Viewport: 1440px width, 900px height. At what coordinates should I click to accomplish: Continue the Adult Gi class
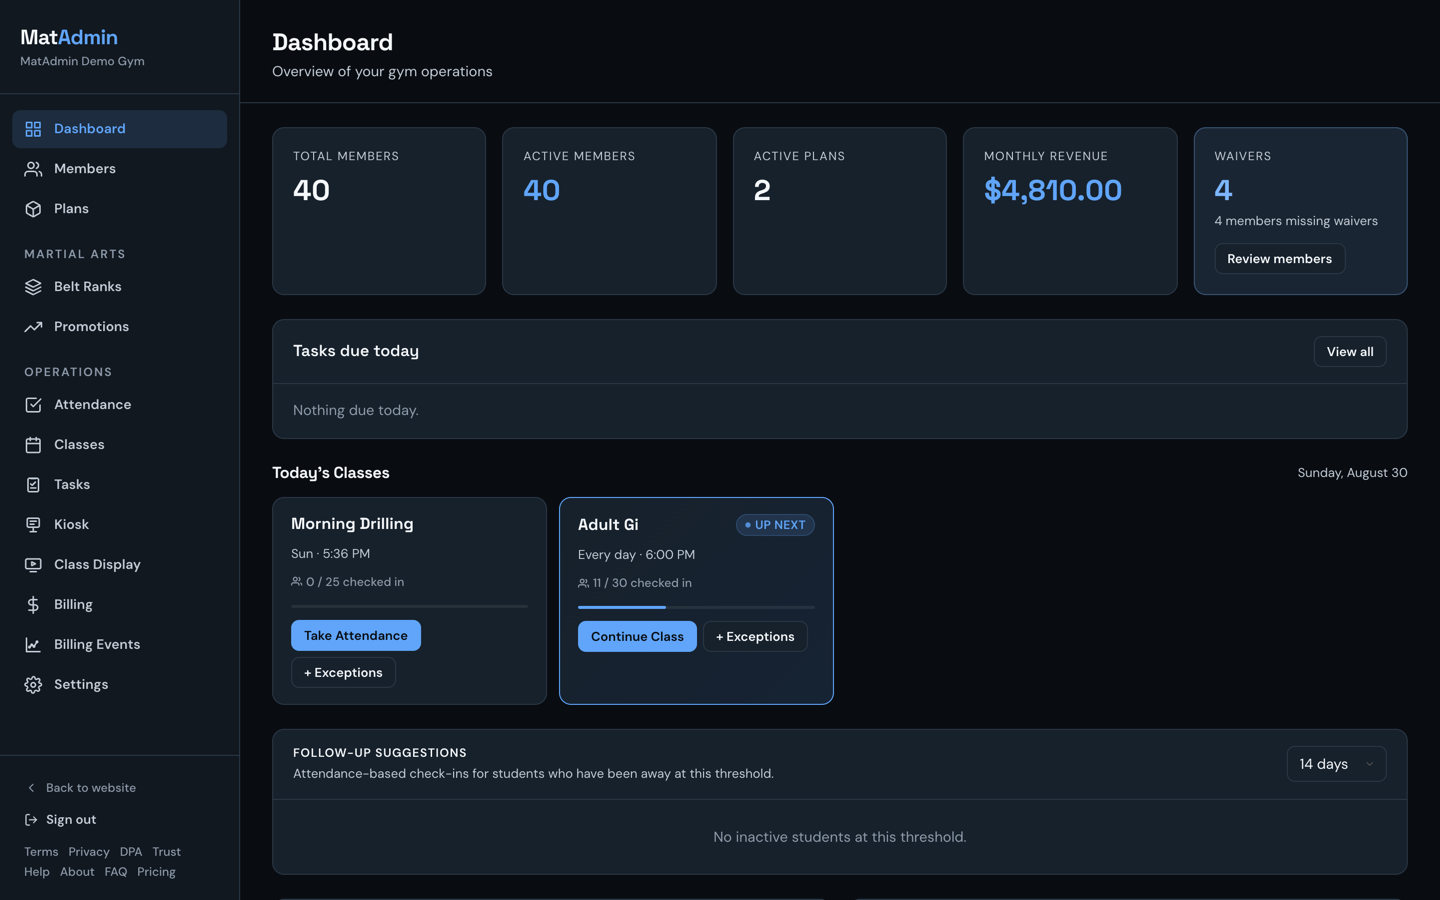tap(637, 637)
